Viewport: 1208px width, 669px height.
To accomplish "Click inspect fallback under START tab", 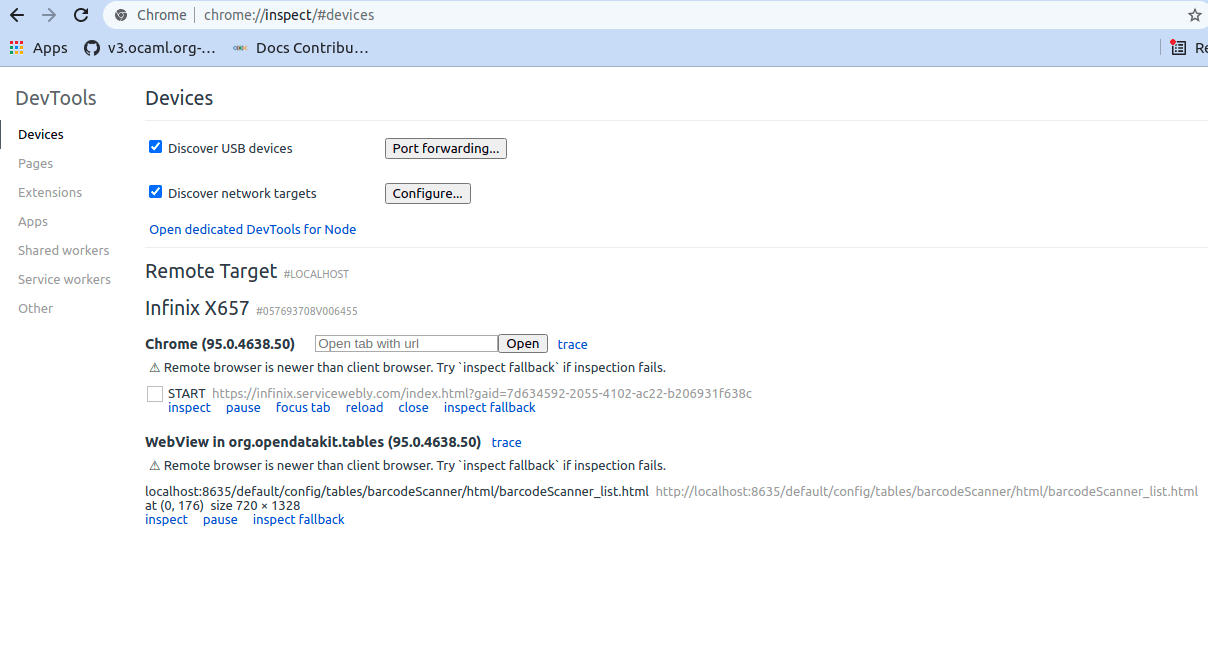I will (490, 407).
